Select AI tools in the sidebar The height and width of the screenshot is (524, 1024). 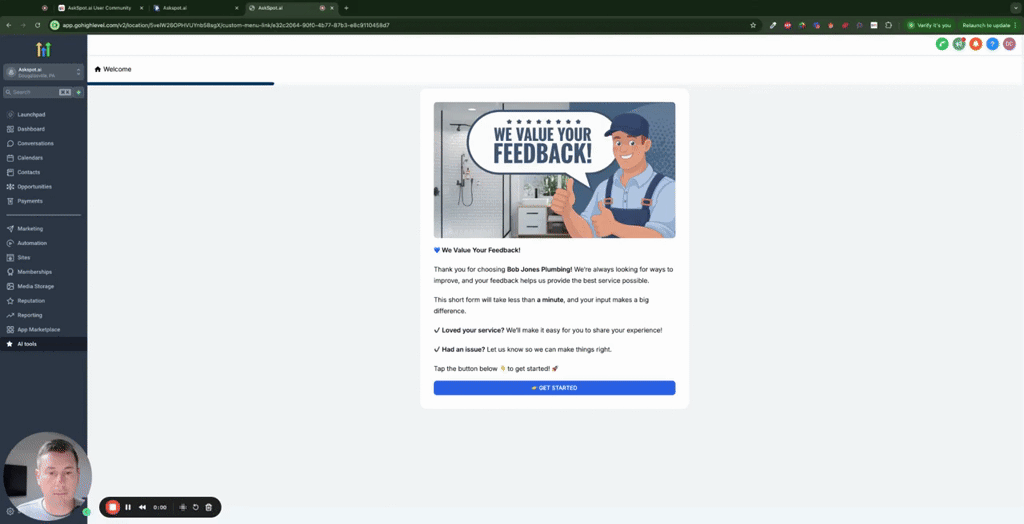[x=43, y=344]
